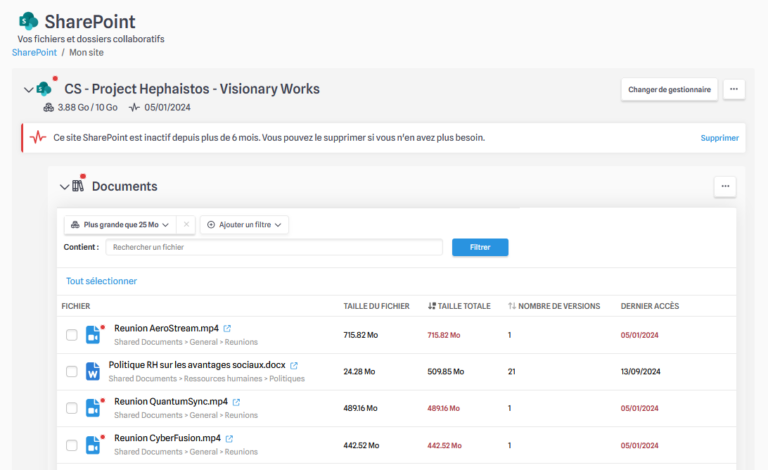Screen dimensions: 768x470
Task: Open Reunion CyberFusion.mp4 via its external link icon
Action: pos(229,439)
